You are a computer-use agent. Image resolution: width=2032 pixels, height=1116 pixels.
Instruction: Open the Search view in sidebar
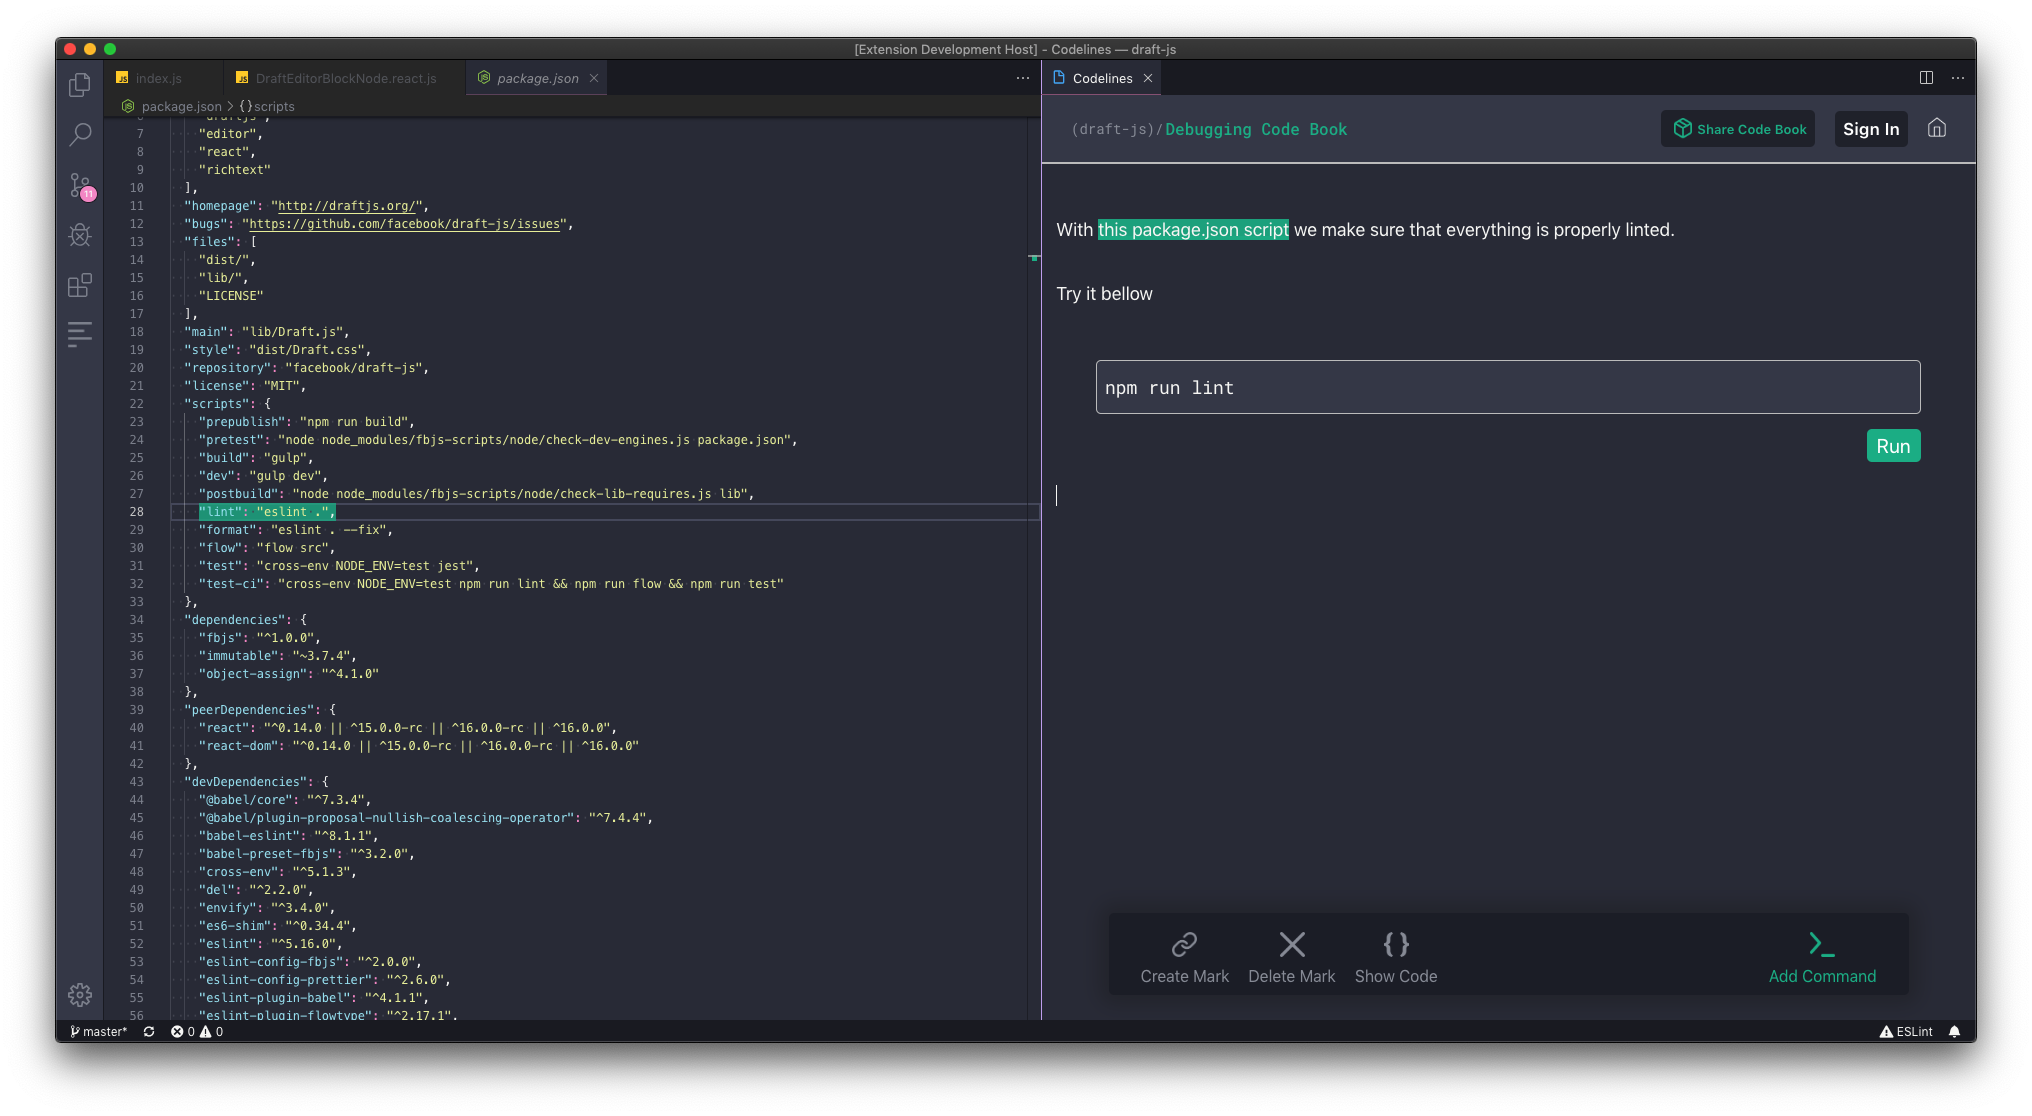tap(80, 134)
